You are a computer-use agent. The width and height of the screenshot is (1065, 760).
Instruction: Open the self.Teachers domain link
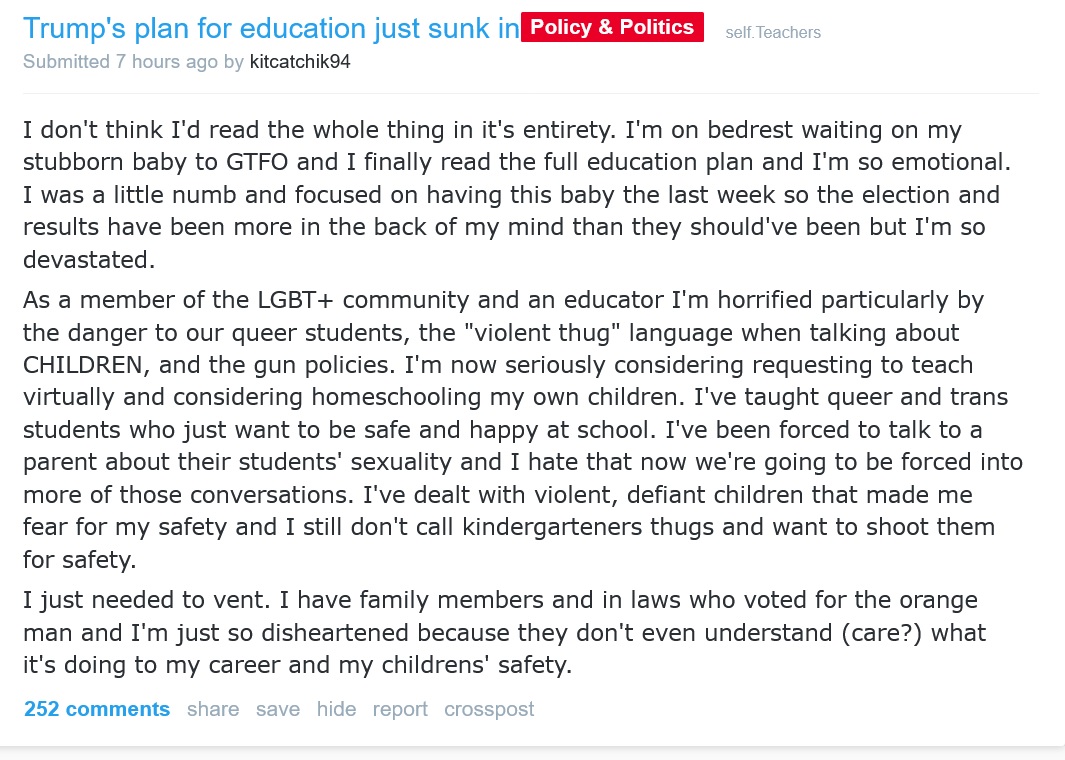click(x=773, y=33)
